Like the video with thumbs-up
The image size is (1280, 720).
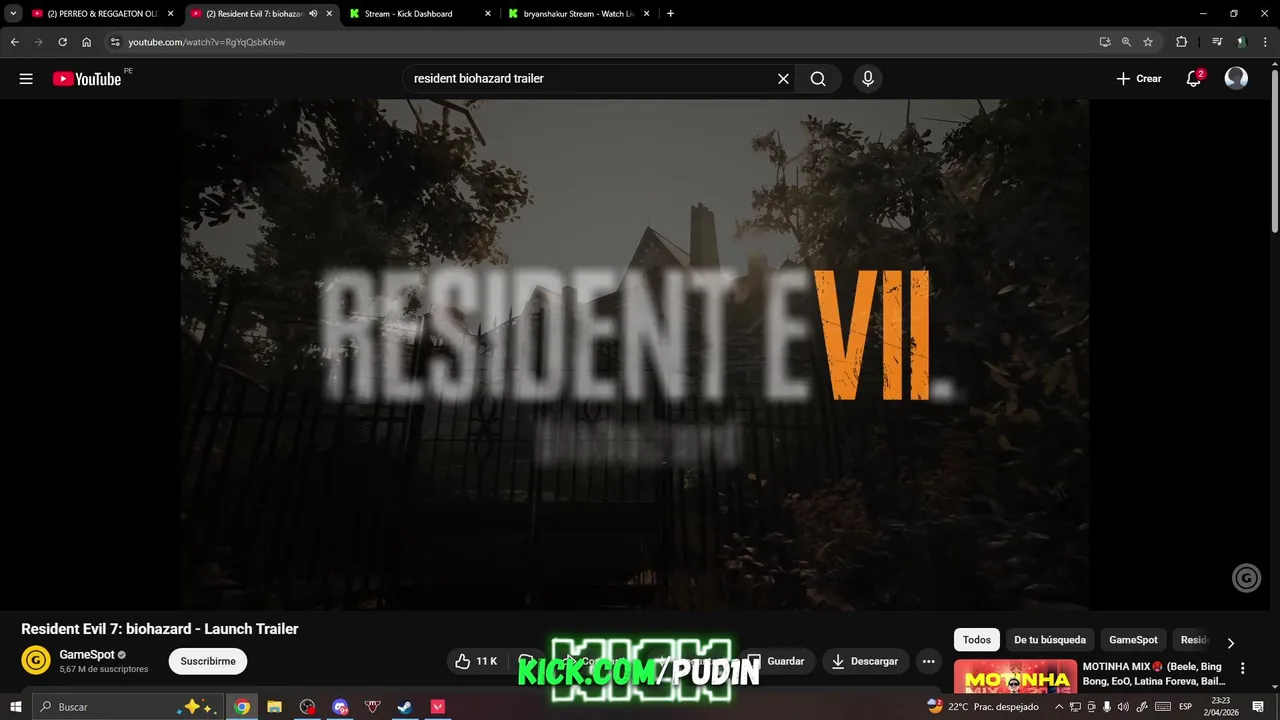476,661
